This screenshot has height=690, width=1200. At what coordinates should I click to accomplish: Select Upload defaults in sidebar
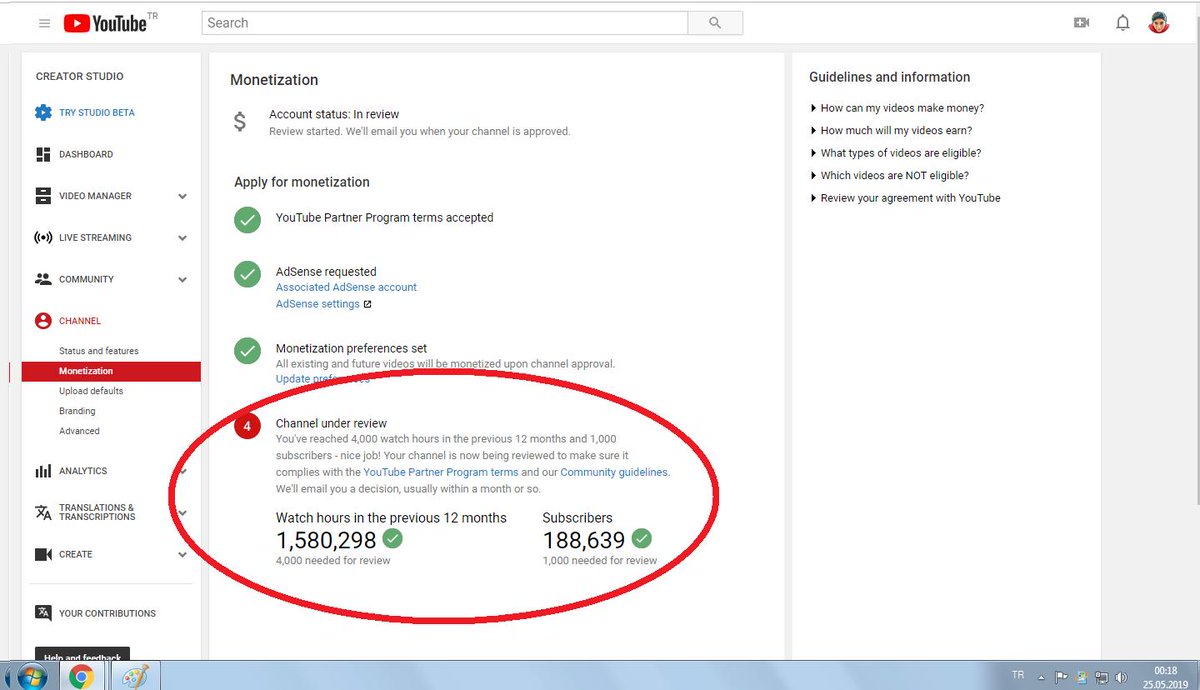point(91,391)
